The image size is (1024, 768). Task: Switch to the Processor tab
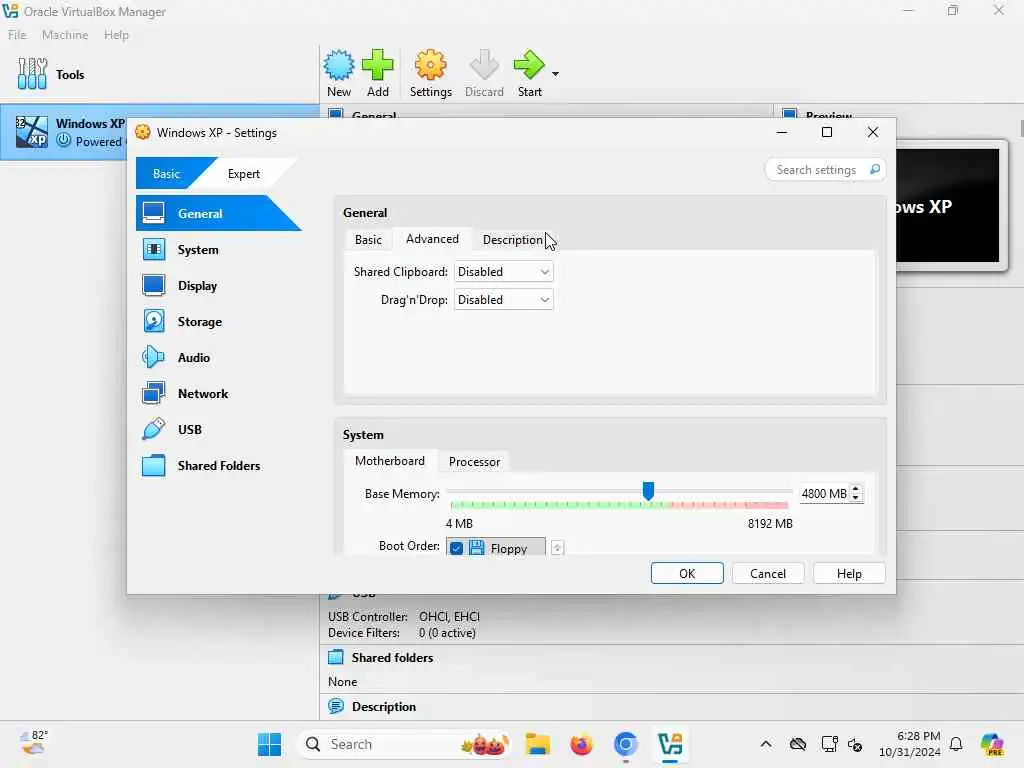474,462
